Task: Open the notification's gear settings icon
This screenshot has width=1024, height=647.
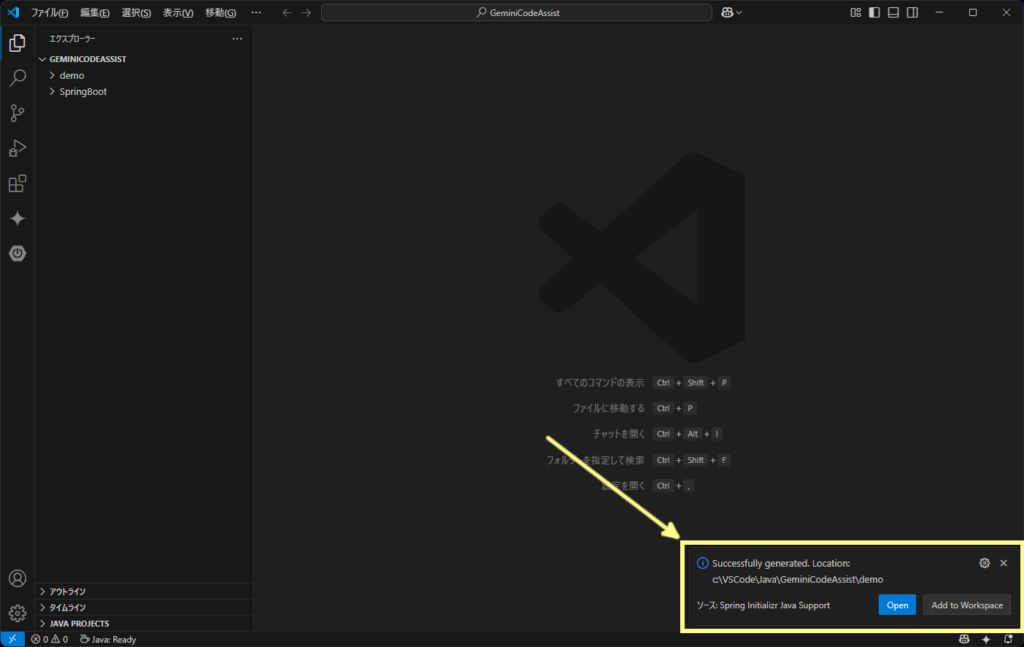Action: [984, 563]
